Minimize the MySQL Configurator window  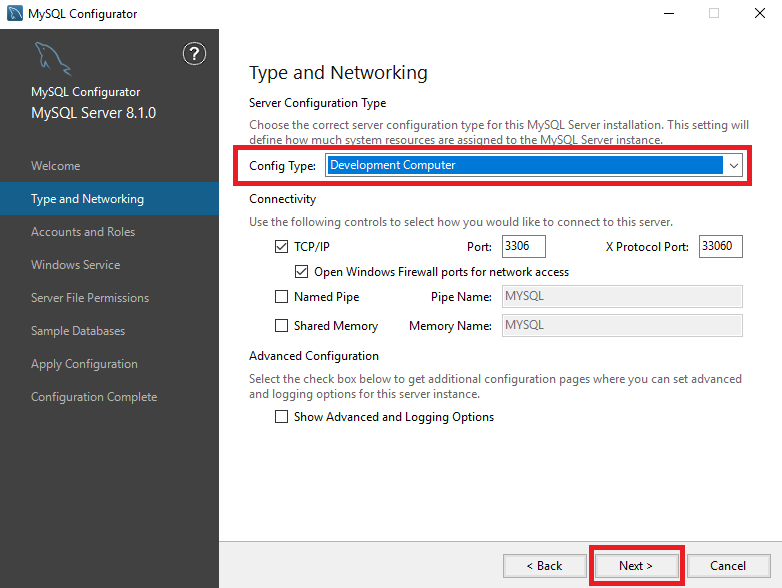point(669,13)
